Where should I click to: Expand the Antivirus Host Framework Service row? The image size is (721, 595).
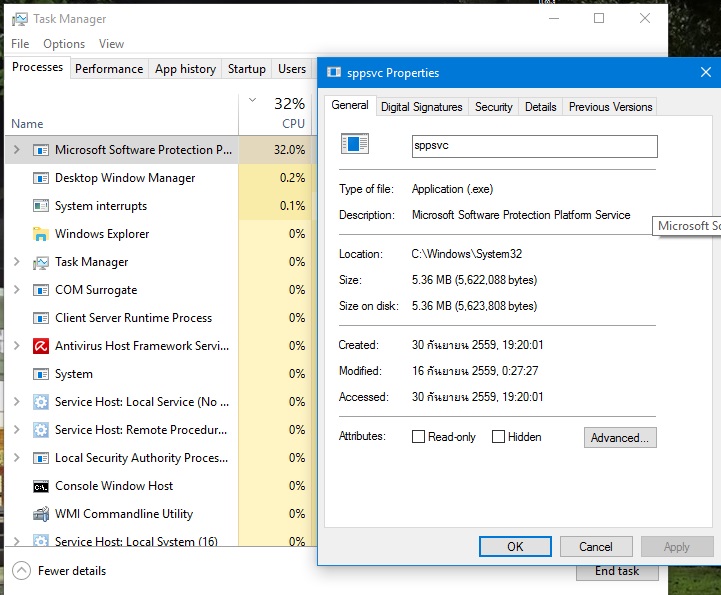tap(17, 346)
